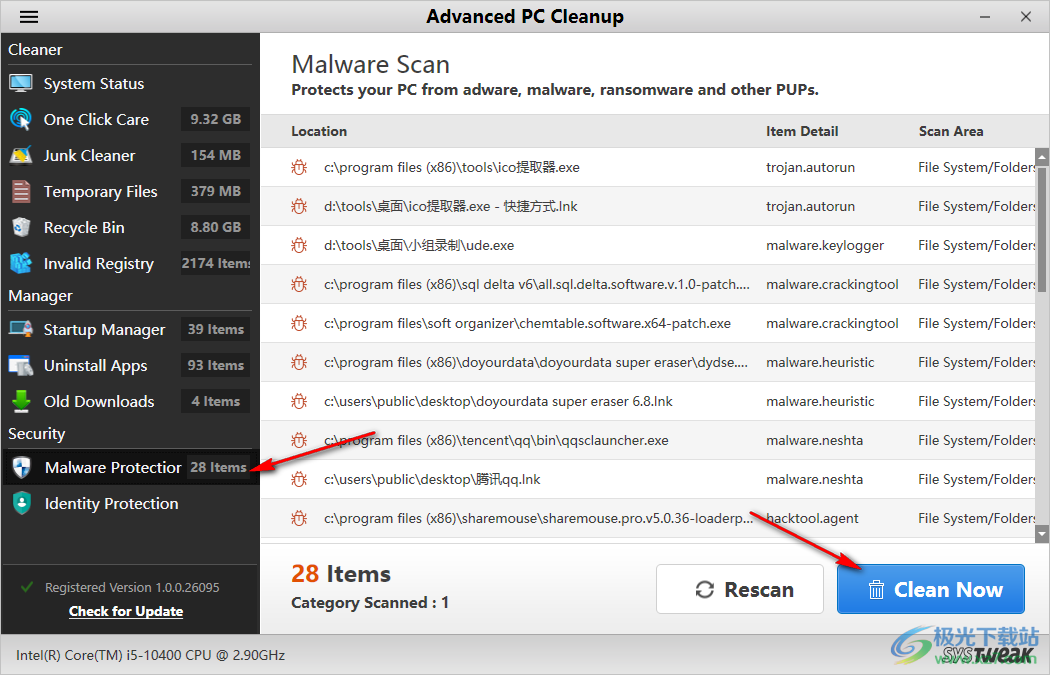Image resolution: width=1050 pixels, height=675 pixels.
Task: Click the One Click Care cursor icon
Action: (21, 119)
